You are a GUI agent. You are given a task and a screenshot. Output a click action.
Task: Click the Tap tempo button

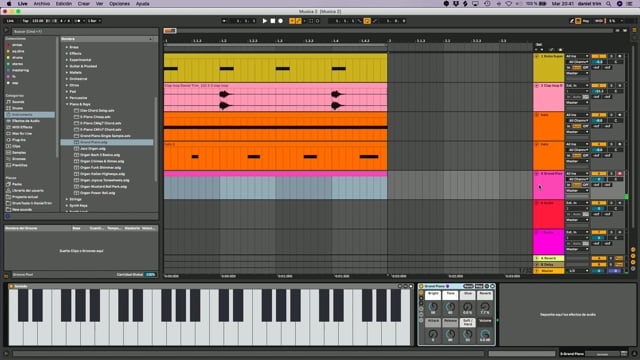click(25, 21)
